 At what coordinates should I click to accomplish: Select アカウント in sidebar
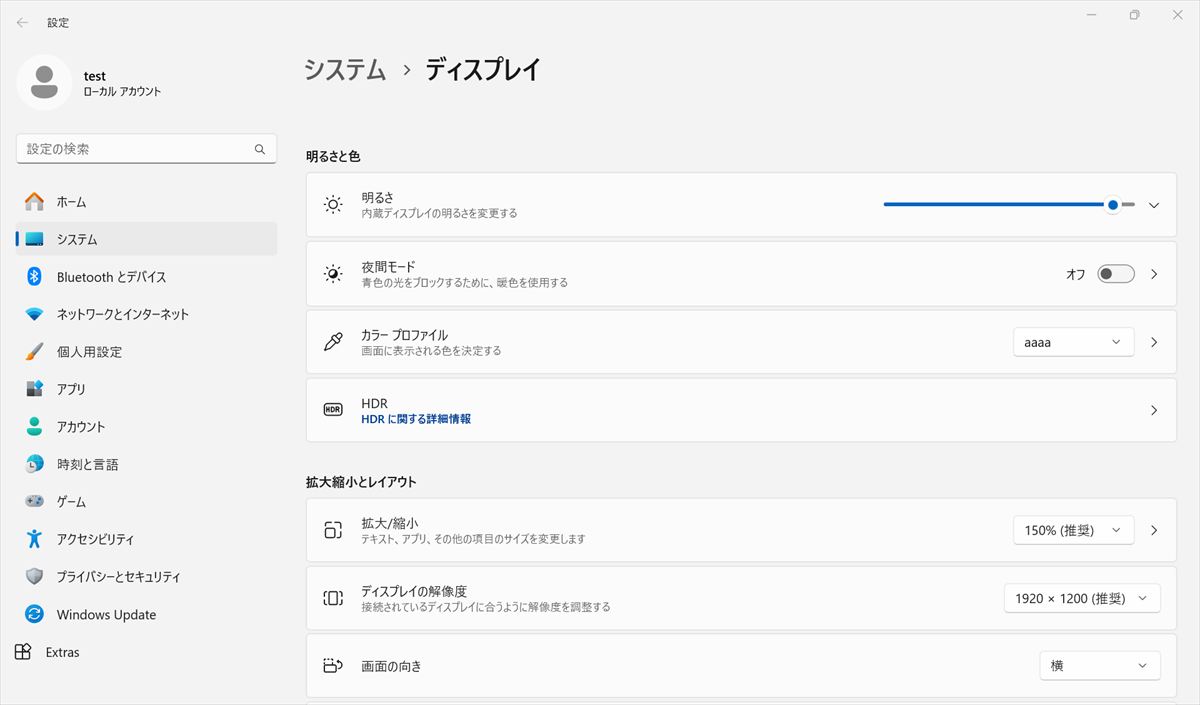[x=147, y=427]
